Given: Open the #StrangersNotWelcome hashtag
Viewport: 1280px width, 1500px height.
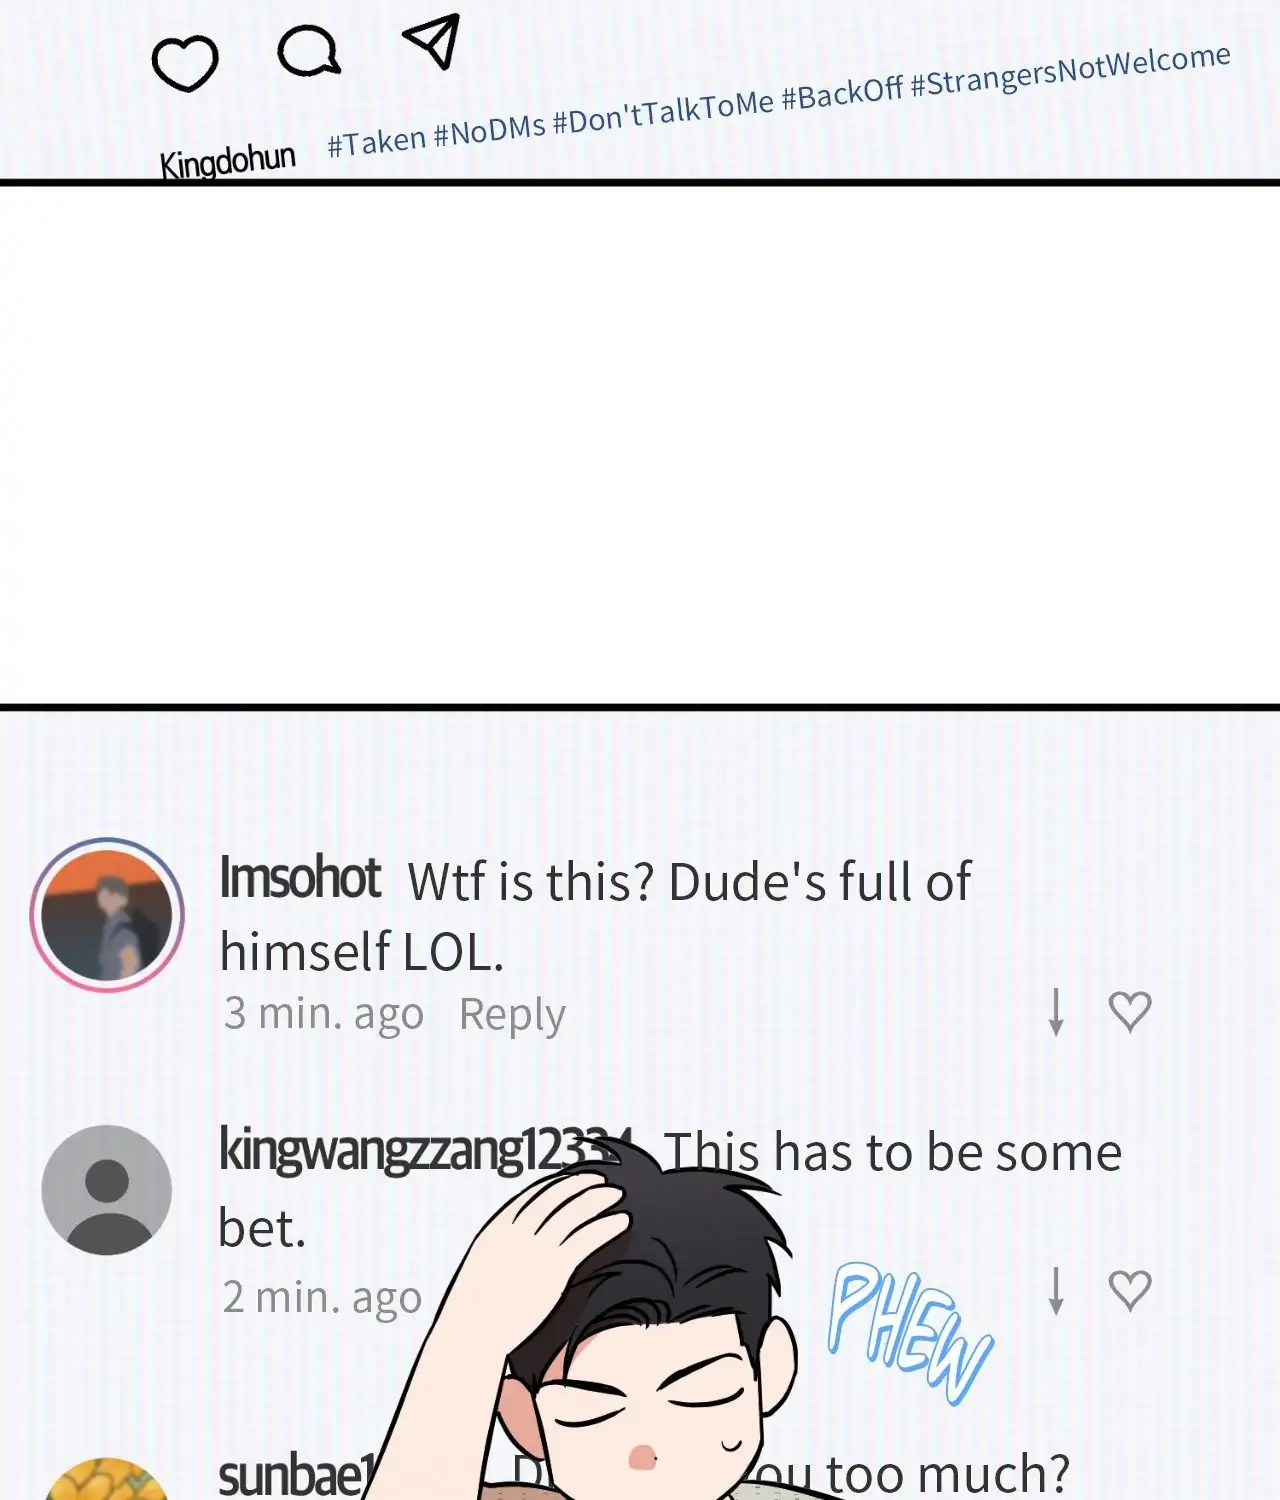Looking at the screenshot, I should [x=1070, y=70].
